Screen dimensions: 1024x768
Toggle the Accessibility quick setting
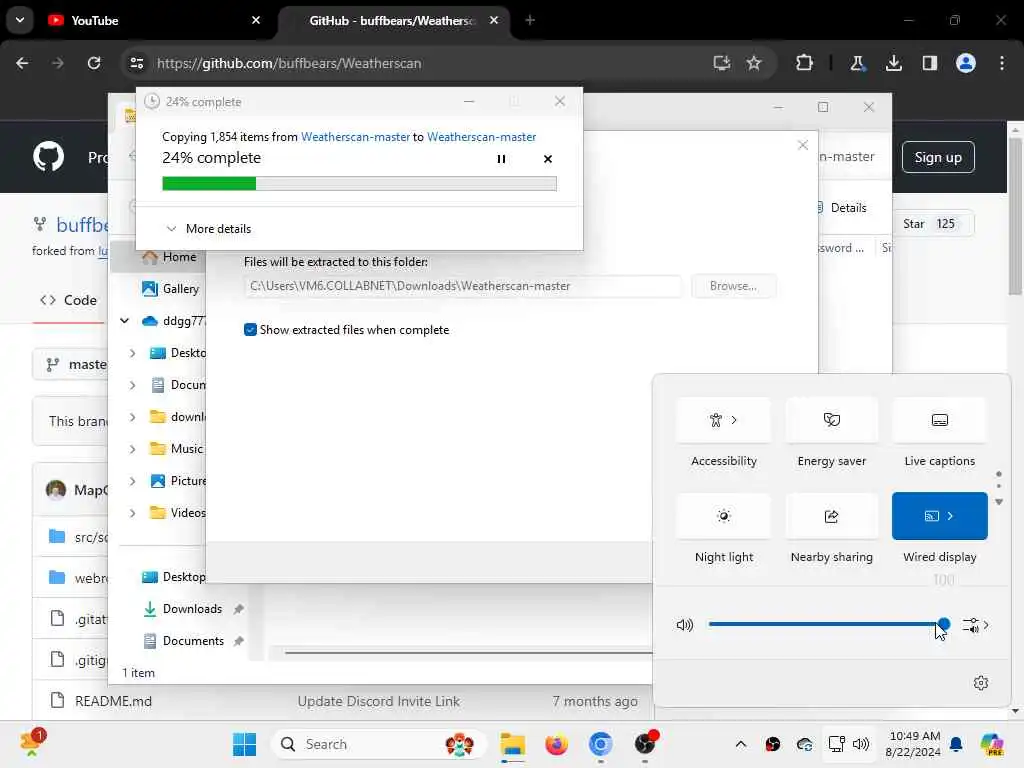click(724, 420)
